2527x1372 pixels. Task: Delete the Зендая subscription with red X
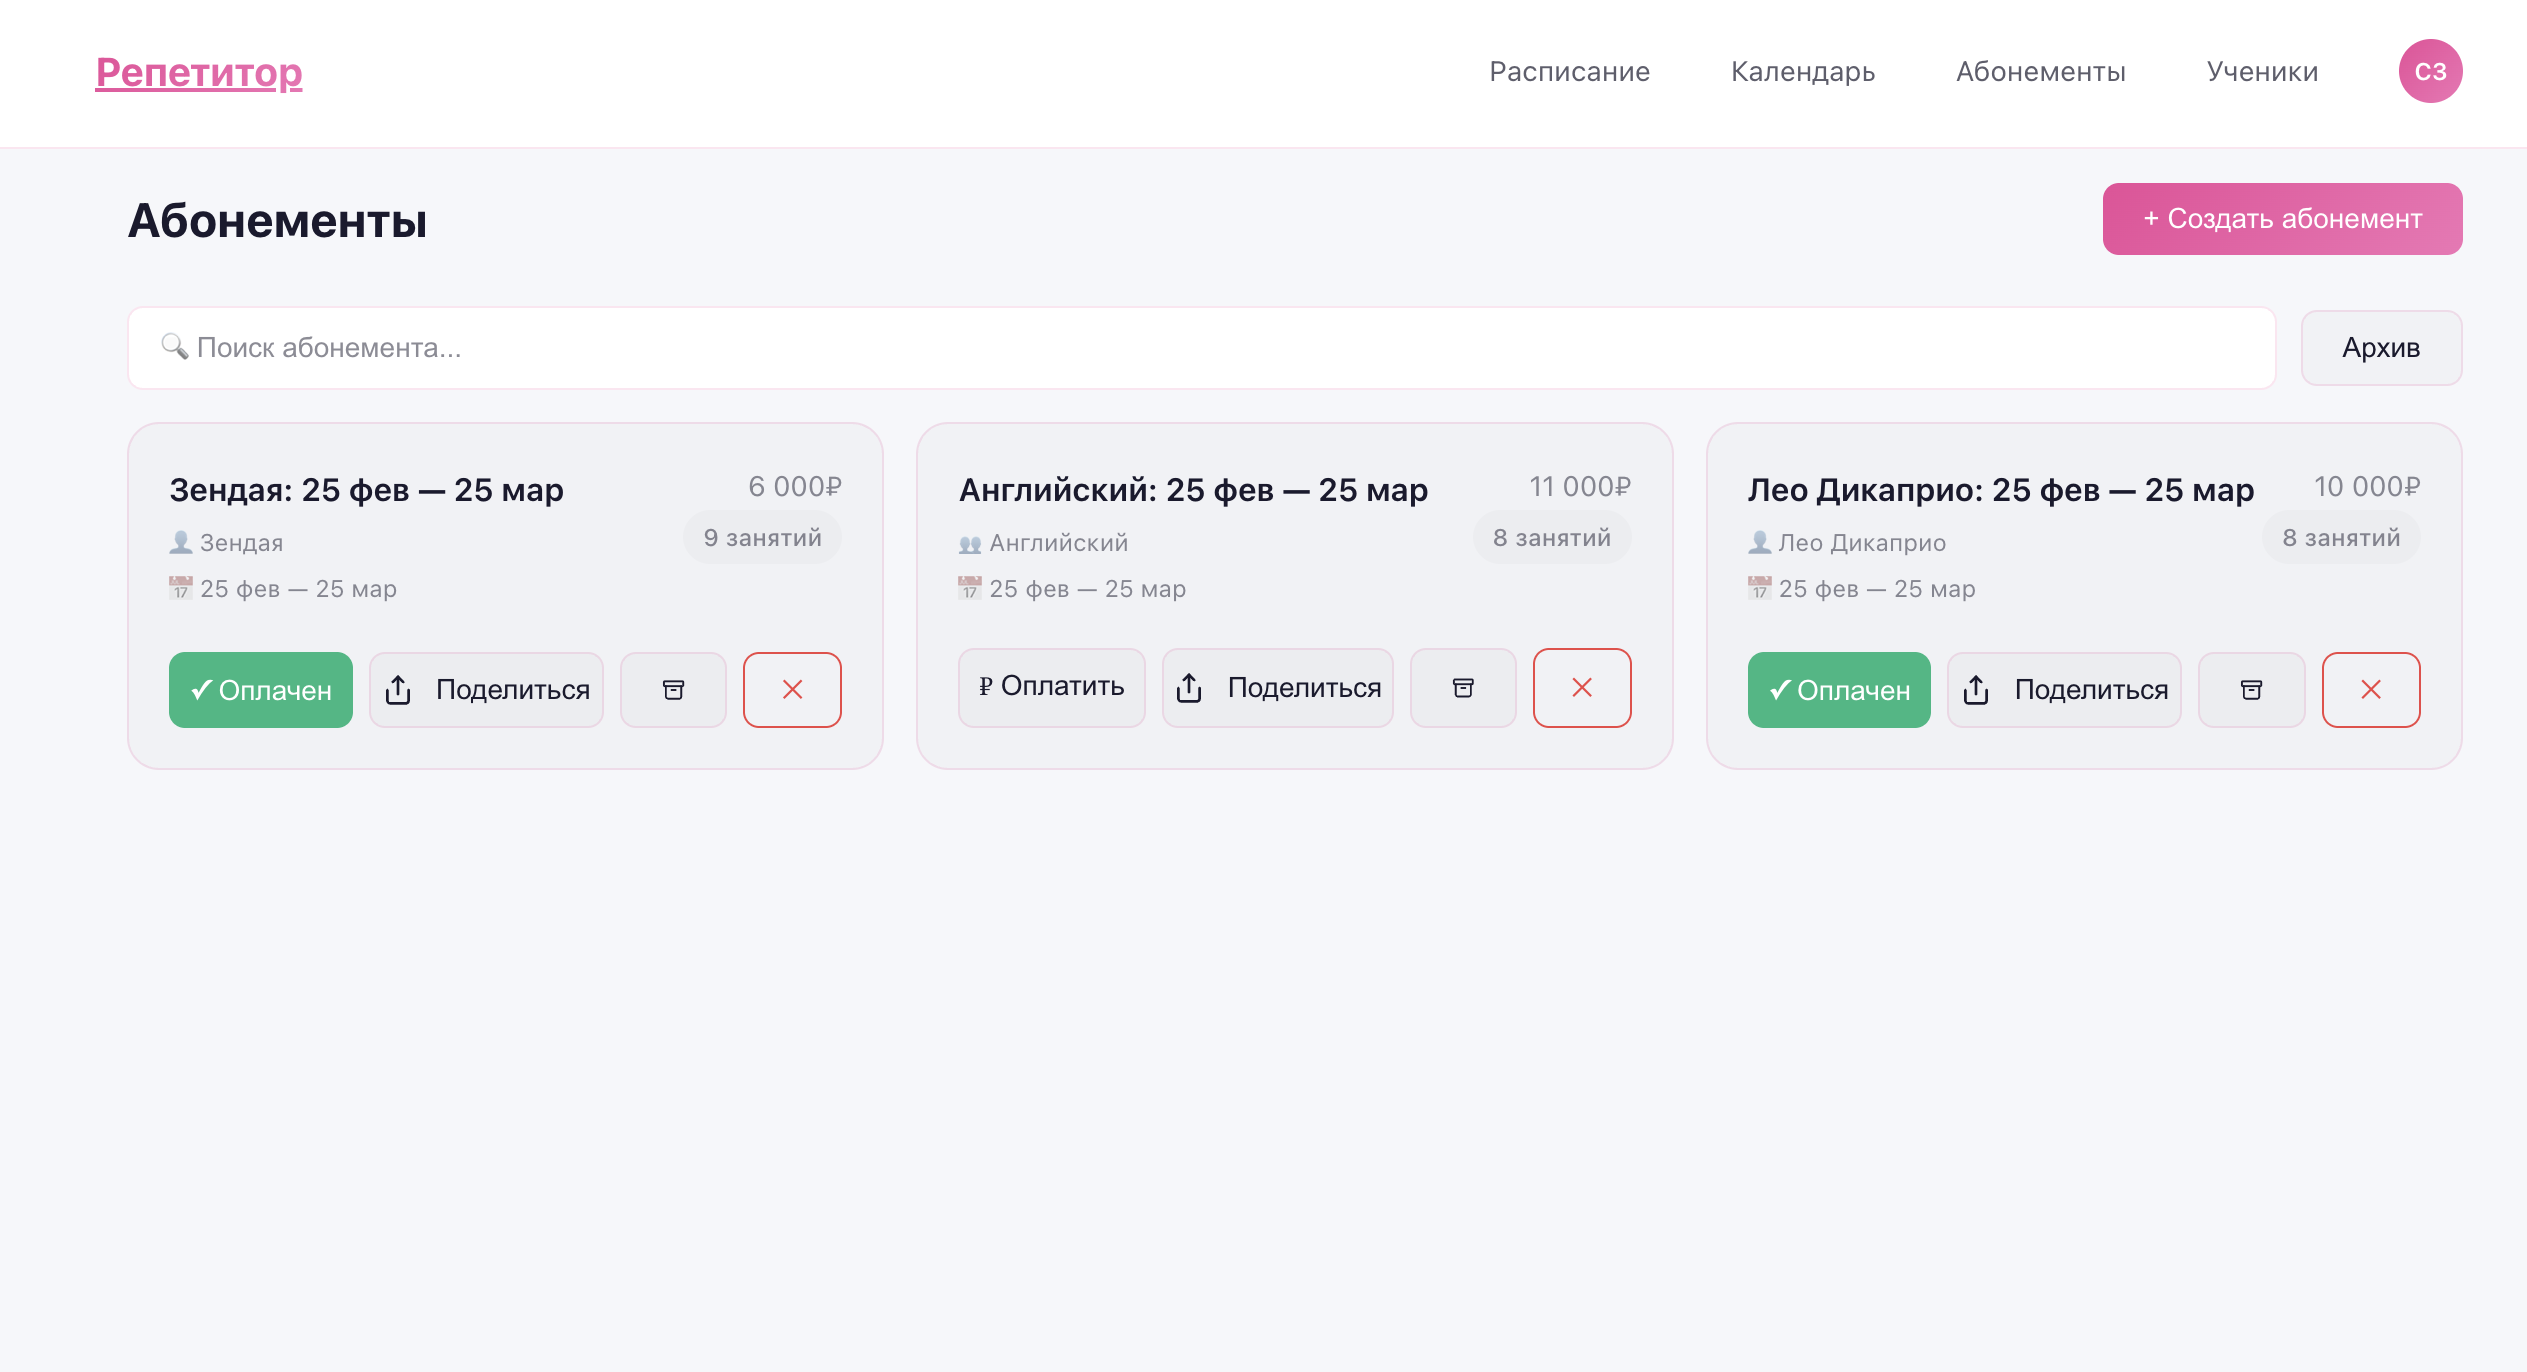(x=792, y=690)
